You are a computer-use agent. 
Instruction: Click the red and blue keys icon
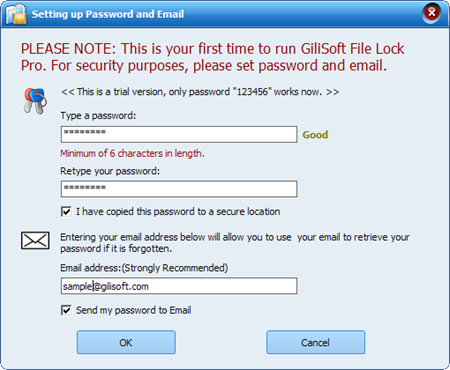(35, 101)
